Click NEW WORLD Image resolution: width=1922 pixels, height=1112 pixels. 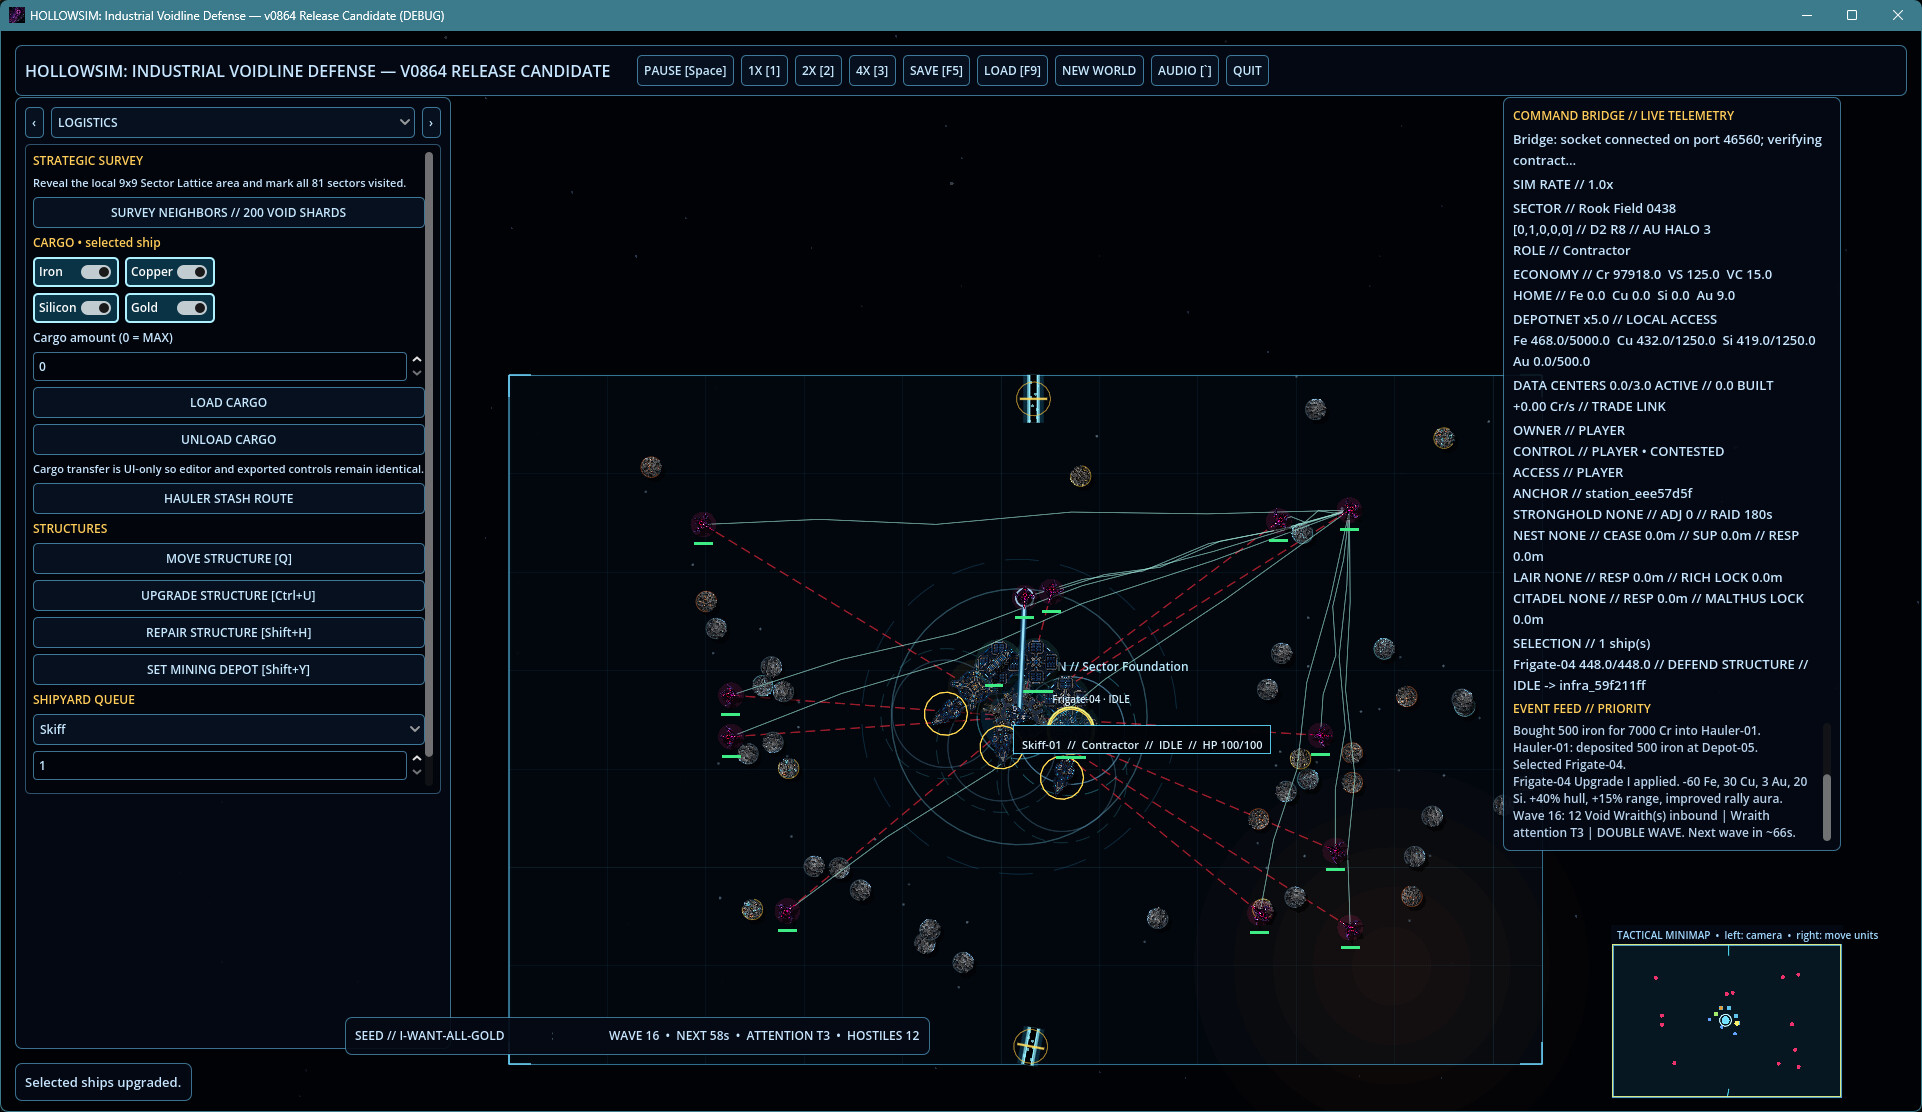tap(1099, 71)
